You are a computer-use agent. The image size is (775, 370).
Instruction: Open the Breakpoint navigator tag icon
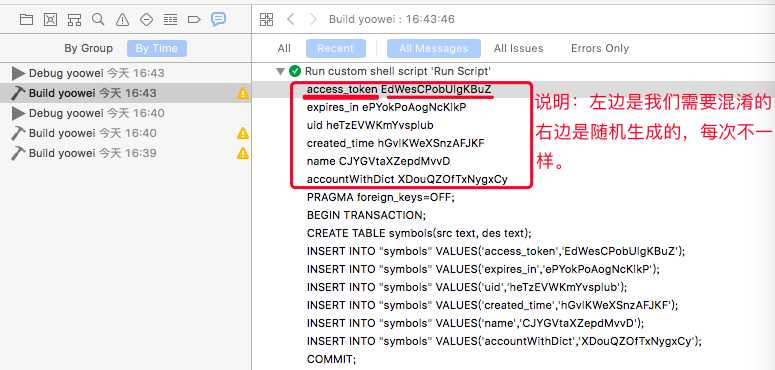tap(194, 20)
